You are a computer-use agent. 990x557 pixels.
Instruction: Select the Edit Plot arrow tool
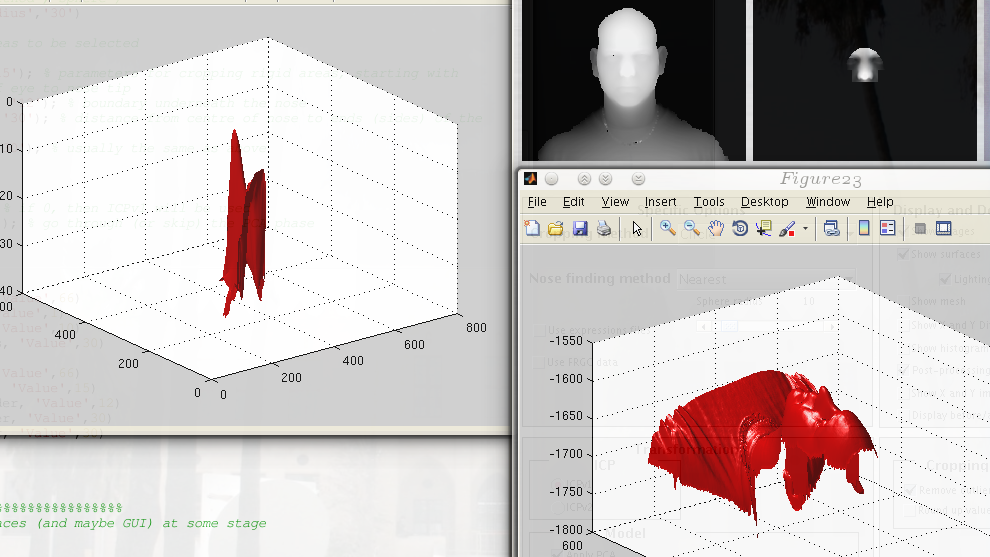636,229
